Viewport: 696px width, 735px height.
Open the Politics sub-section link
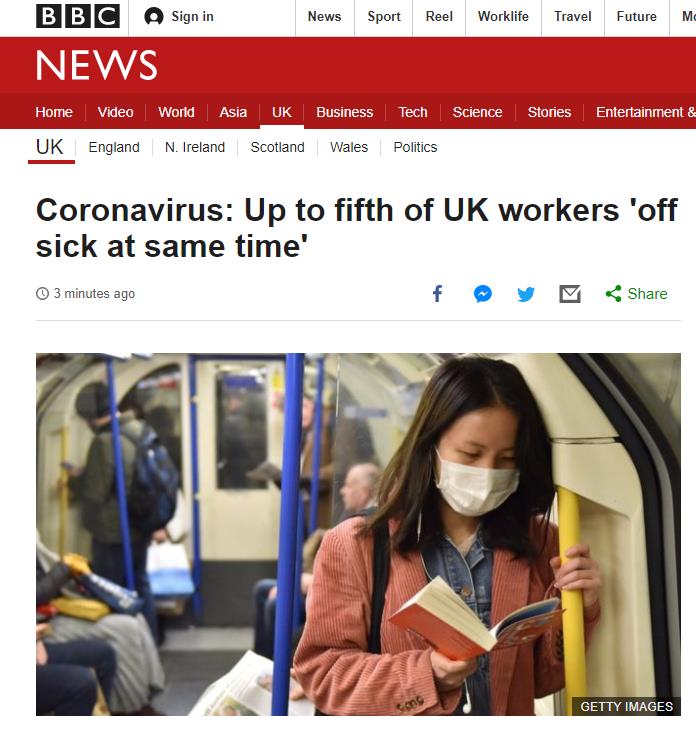pos(415,147)
